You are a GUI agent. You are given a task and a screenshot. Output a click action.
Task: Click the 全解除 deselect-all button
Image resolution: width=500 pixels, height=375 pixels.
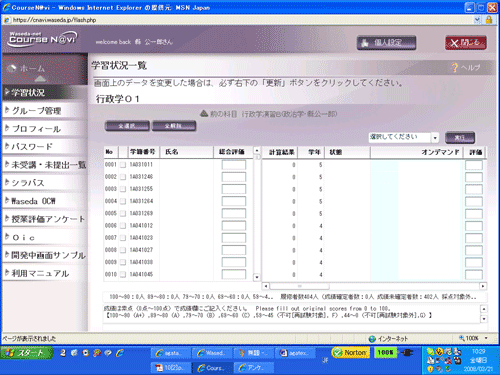click(x=174, y=126)
